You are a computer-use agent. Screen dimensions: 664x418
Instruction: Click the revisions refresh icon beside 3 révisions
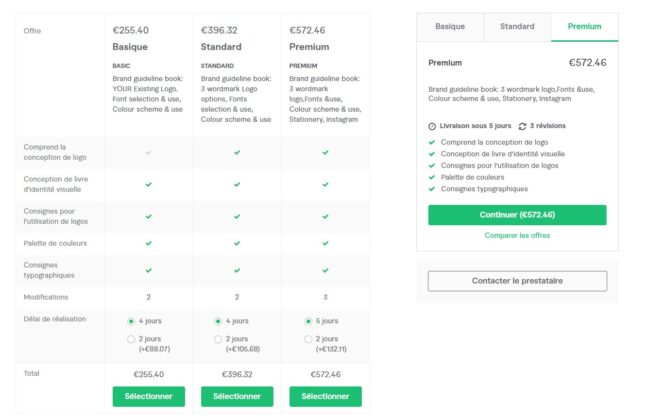(522, 127)
